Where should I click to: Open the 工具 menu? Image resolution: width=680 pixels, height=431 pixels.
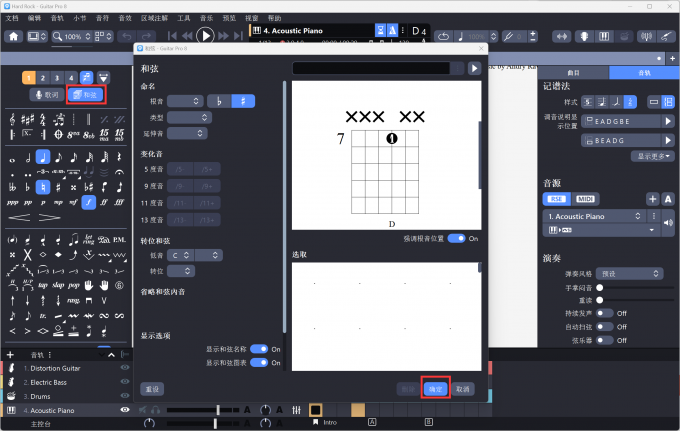click(x=184, y=18)
